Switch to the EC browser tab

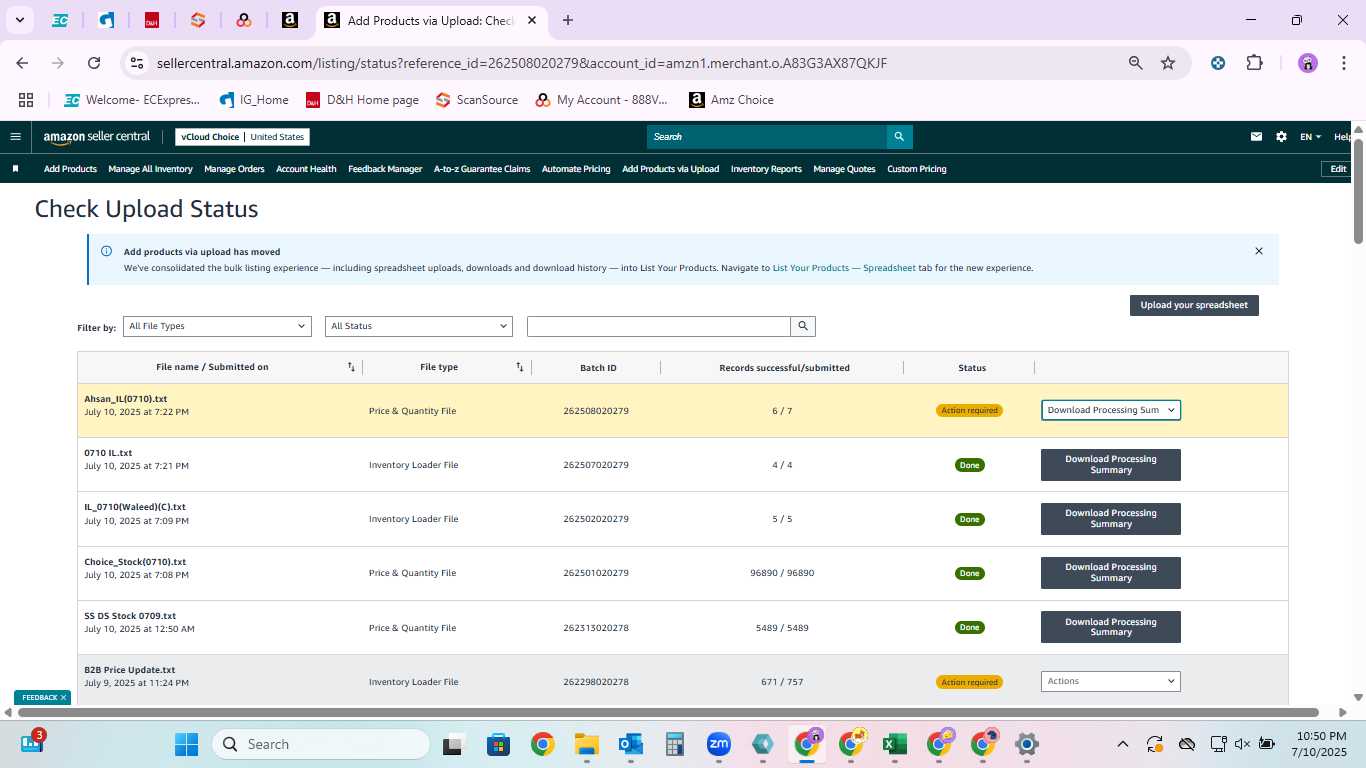point(60,20)
